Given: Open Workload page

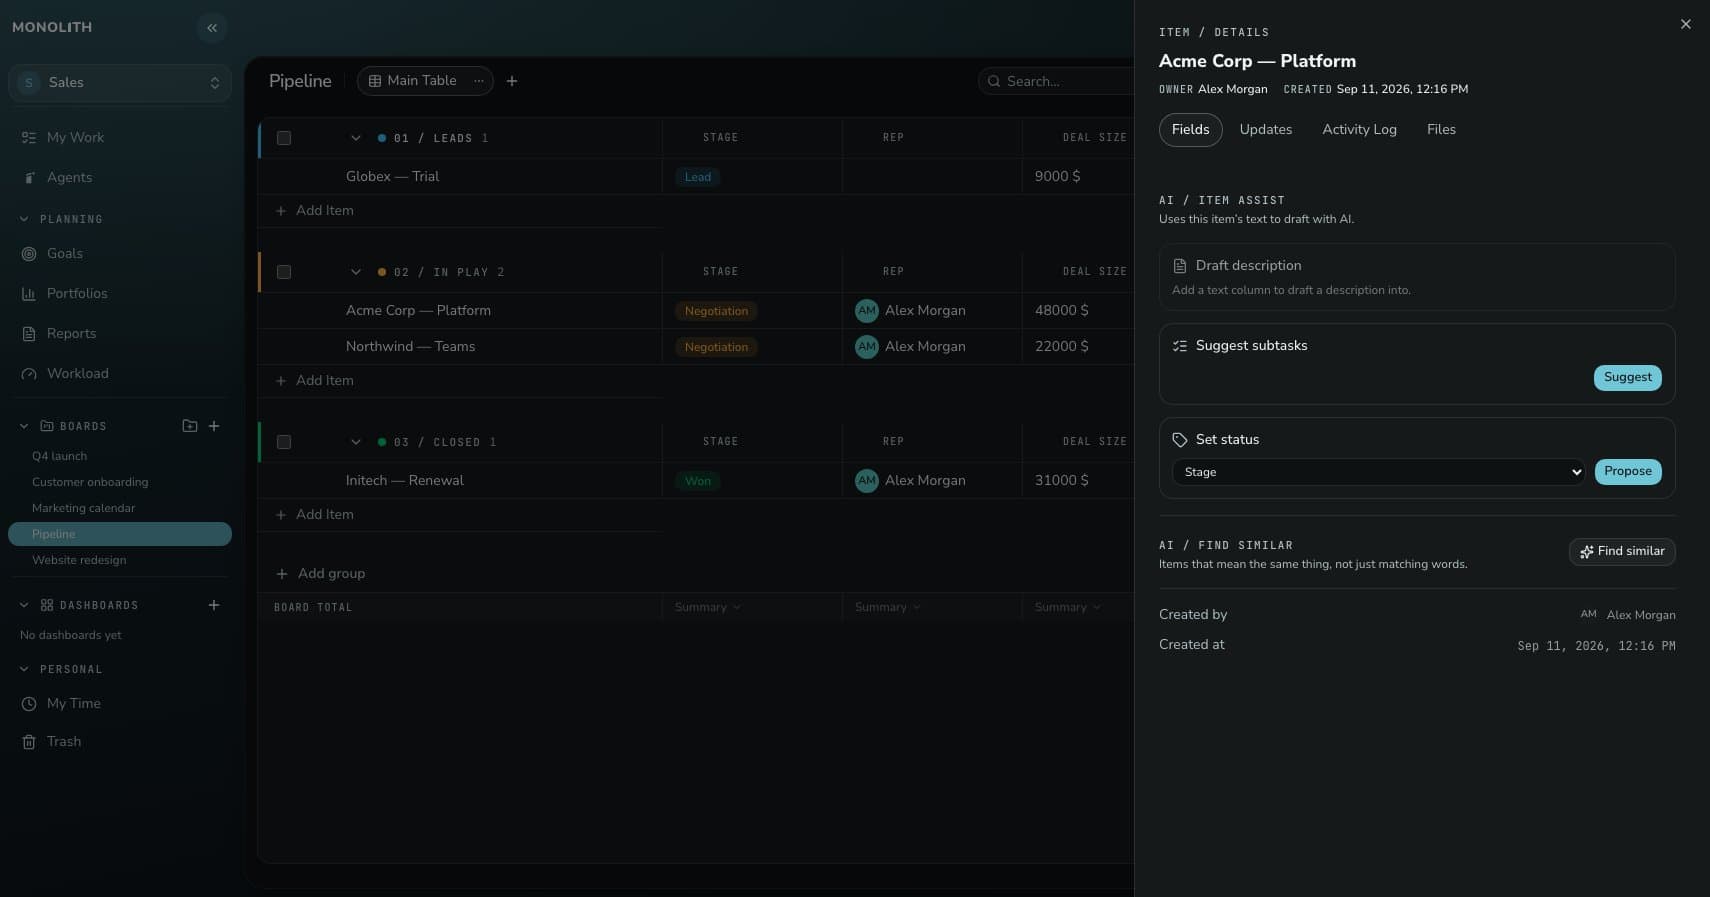Looking at the screenshot, I should click(x=120, y=373).
